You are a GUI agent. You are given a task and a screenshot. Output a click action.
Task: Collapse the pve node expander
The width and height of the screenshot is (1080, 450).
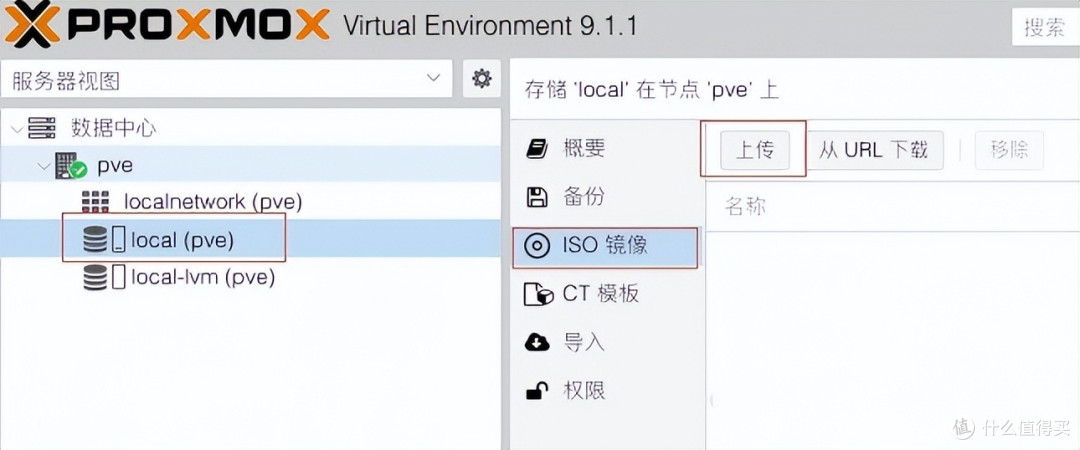pyautogui.click(x=45, y=165)
